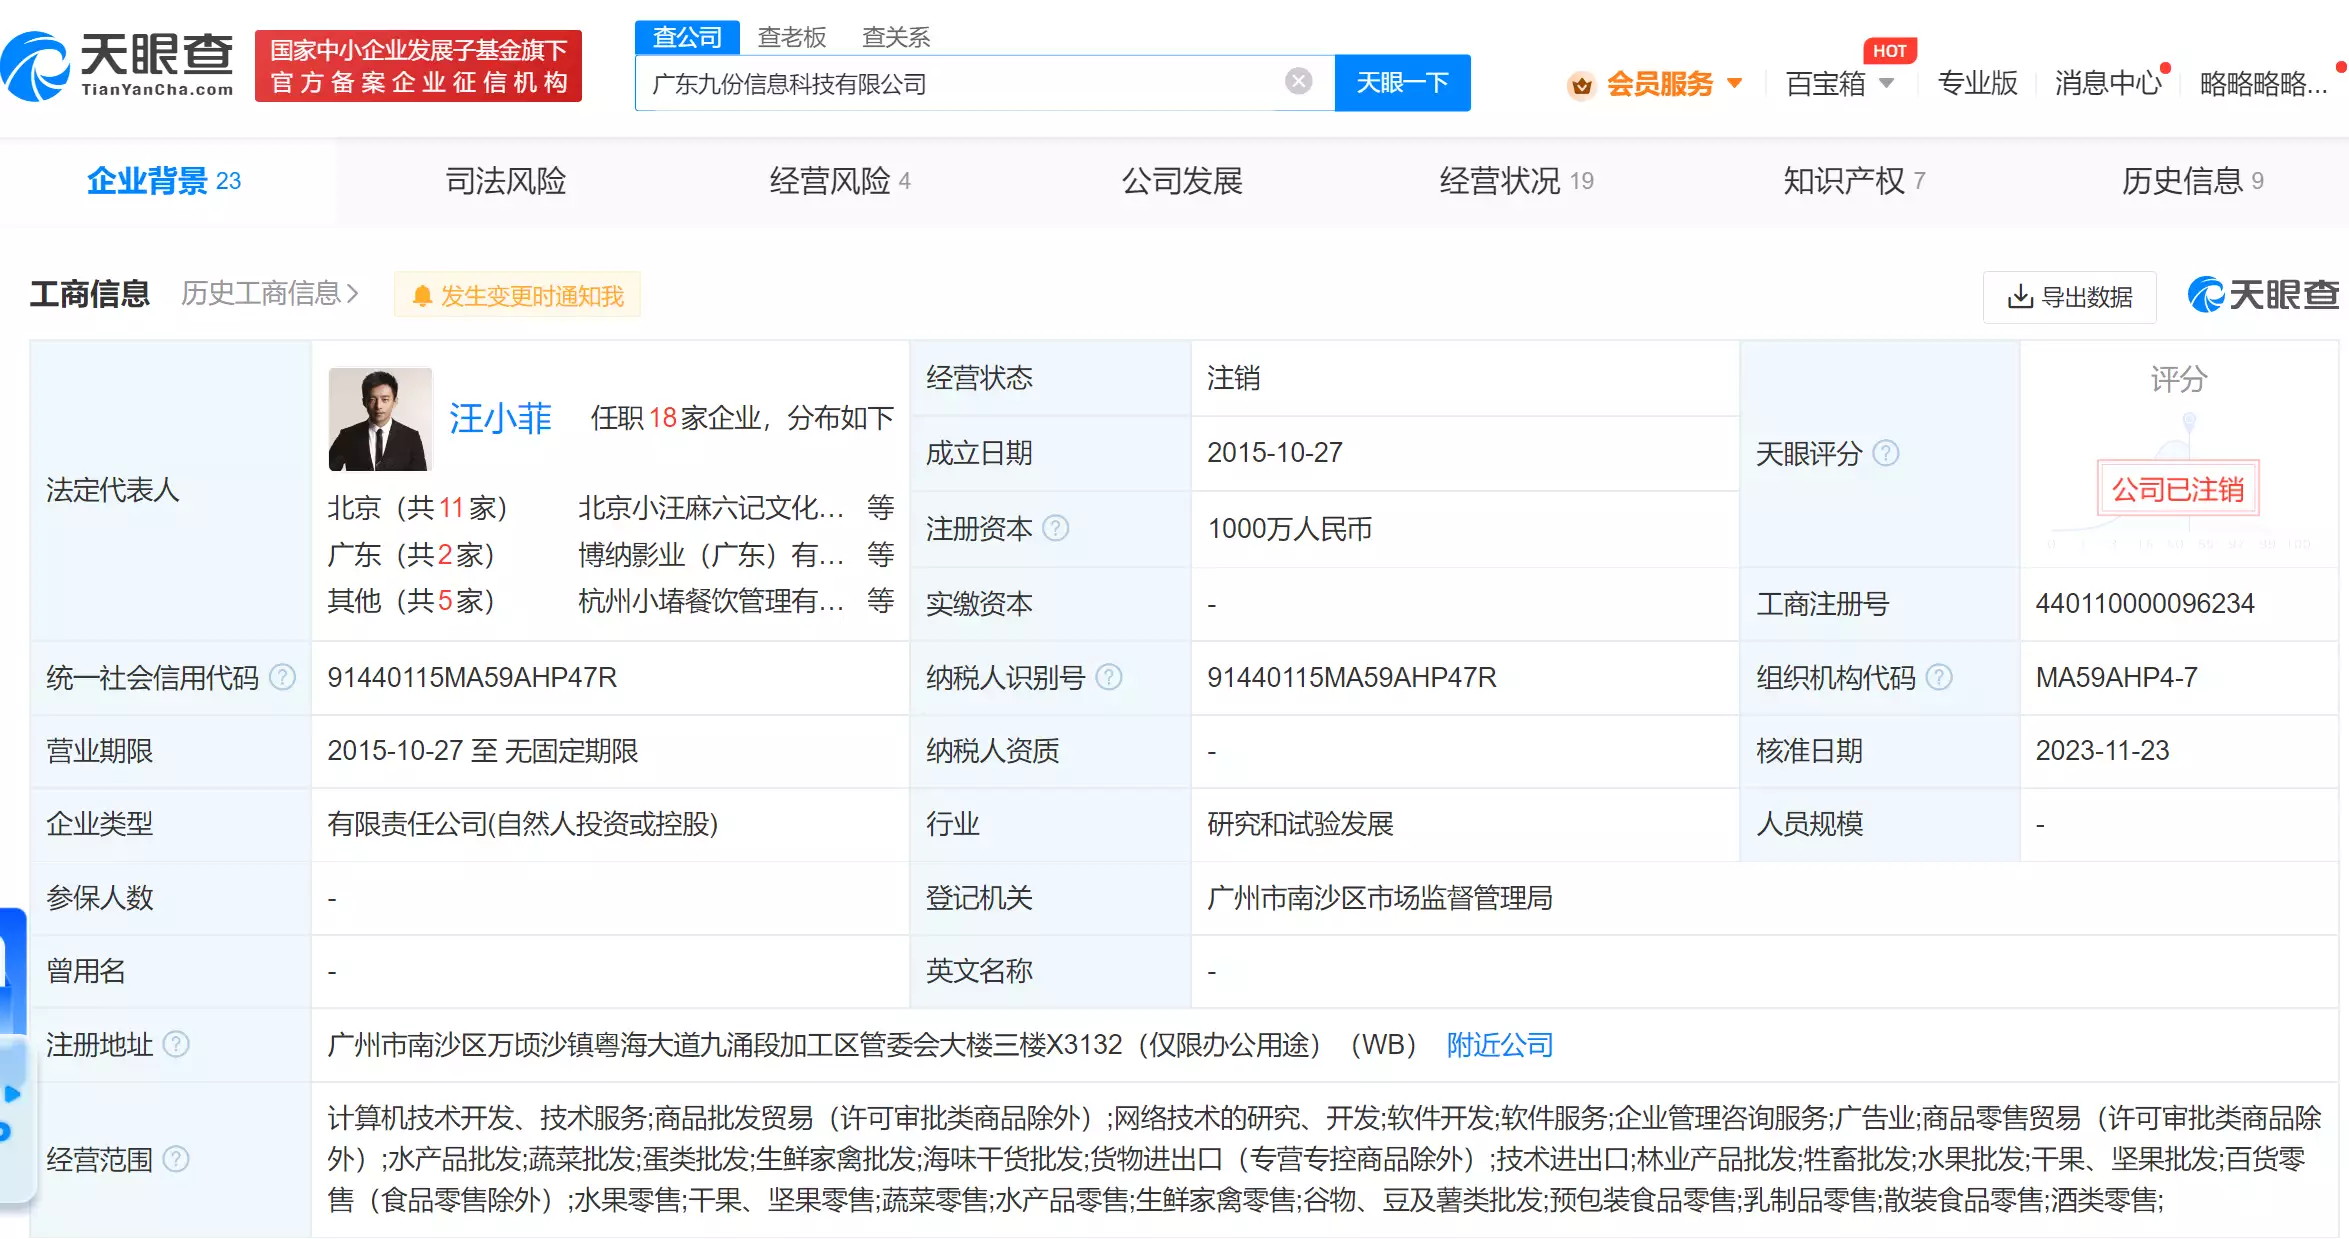Screen dimensions: 2349x1239
Task: Click the TianYanCha logo in the header
Action: (118, 65)
